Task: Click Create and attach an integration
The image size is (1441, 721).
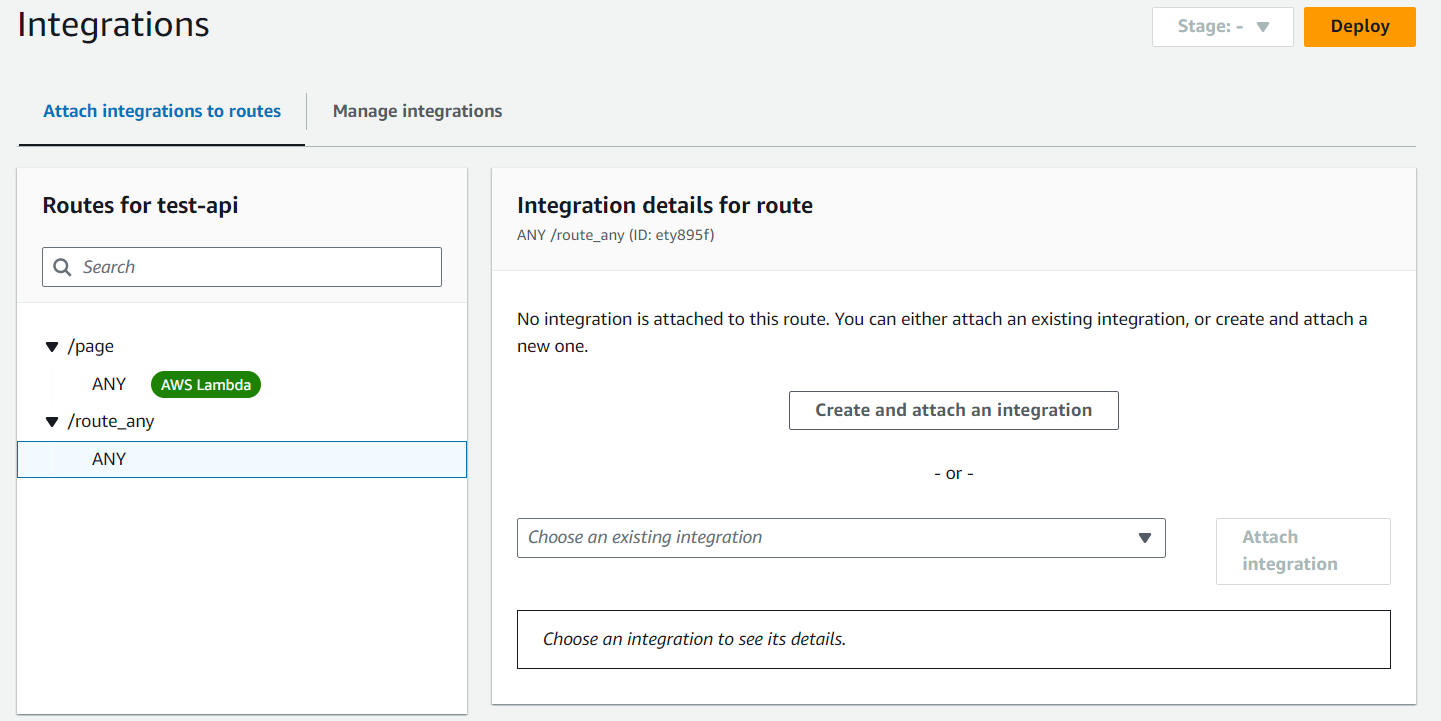Action: pyautogui.click(x=953, y=410)
